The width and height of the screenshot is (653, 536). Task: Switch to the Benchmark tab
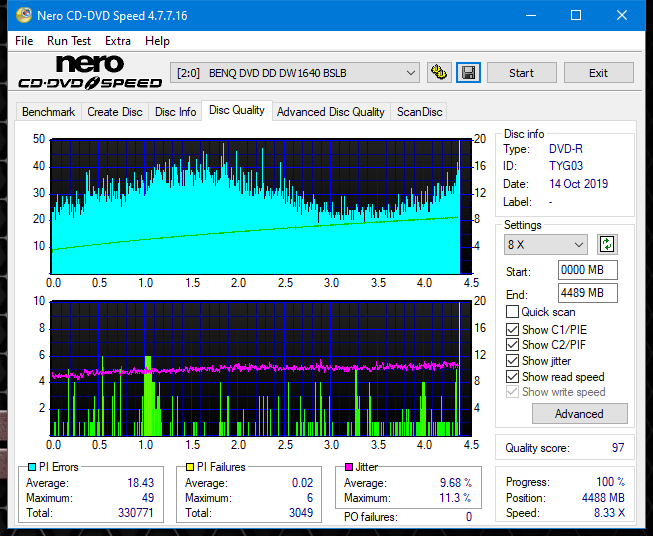tap(48, 112)
